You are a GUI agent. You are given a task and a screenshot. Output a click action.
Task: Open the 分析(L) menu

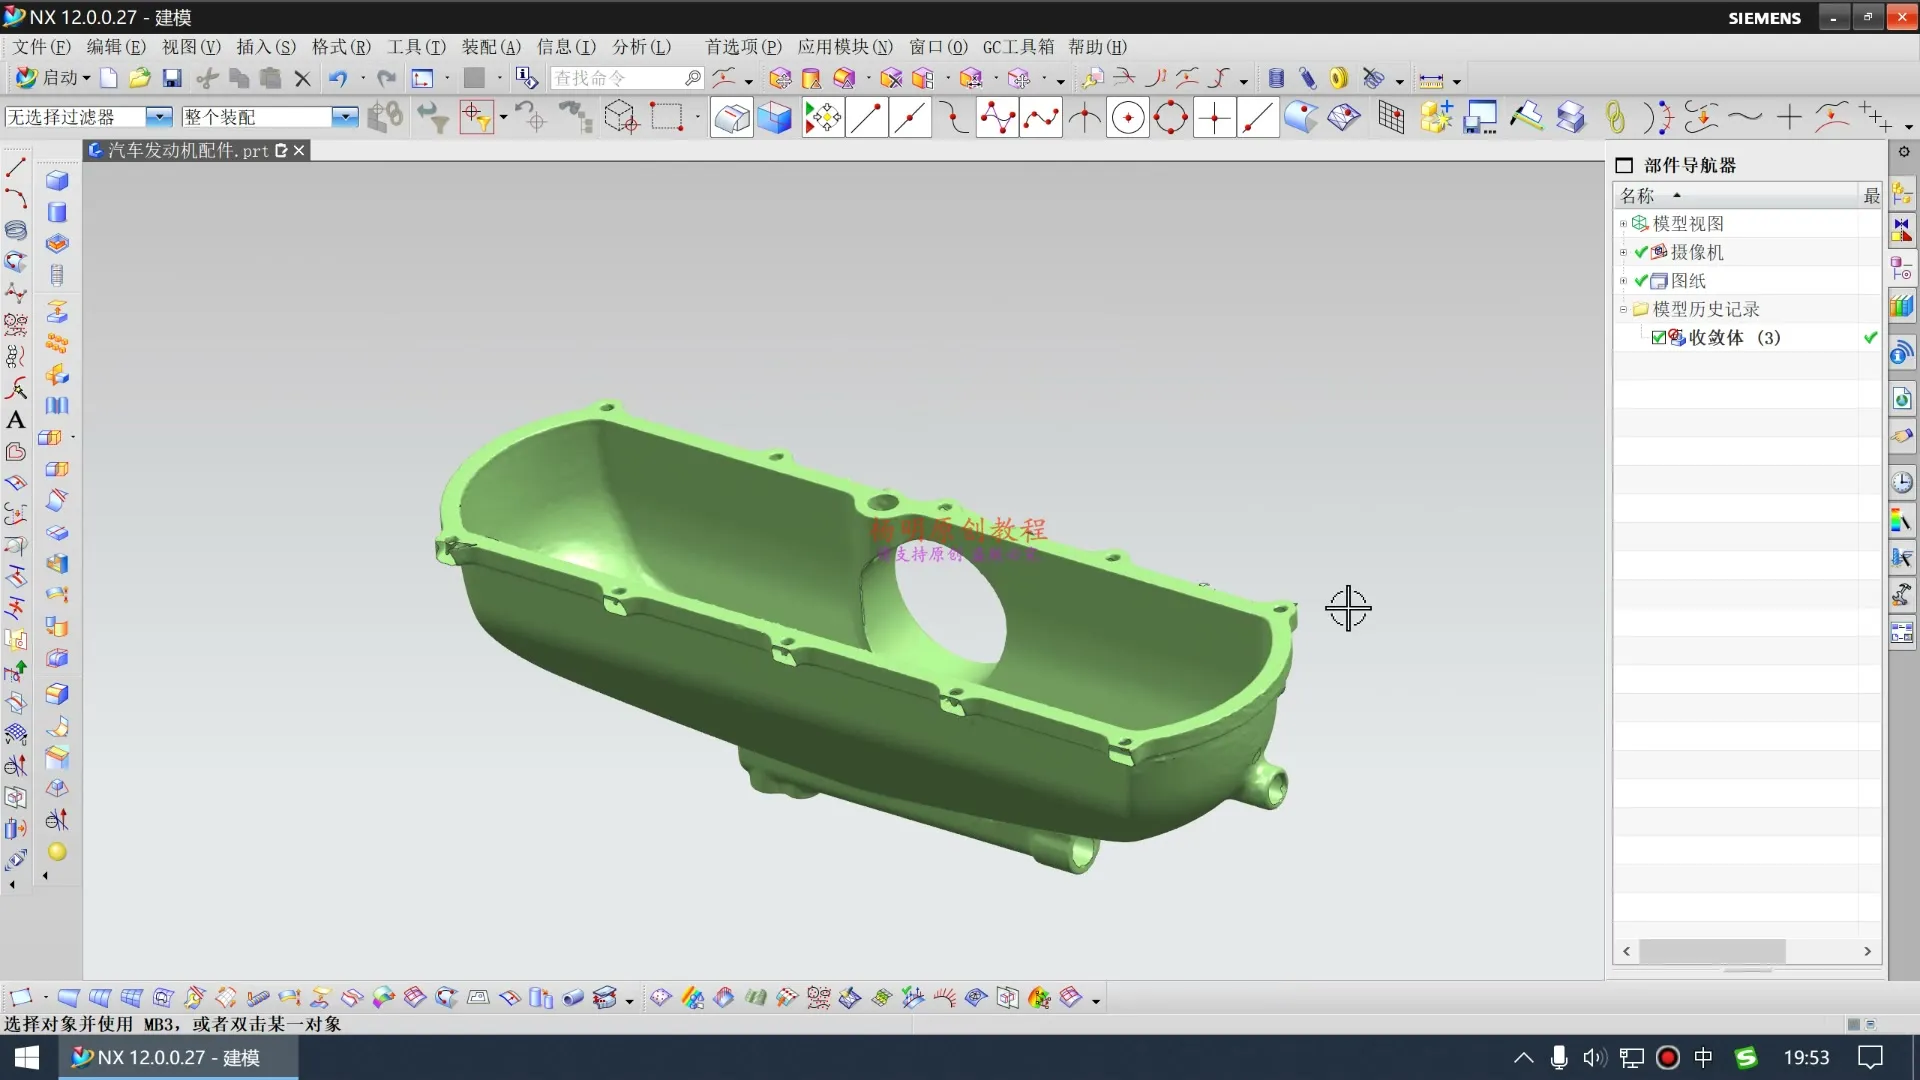641,47
